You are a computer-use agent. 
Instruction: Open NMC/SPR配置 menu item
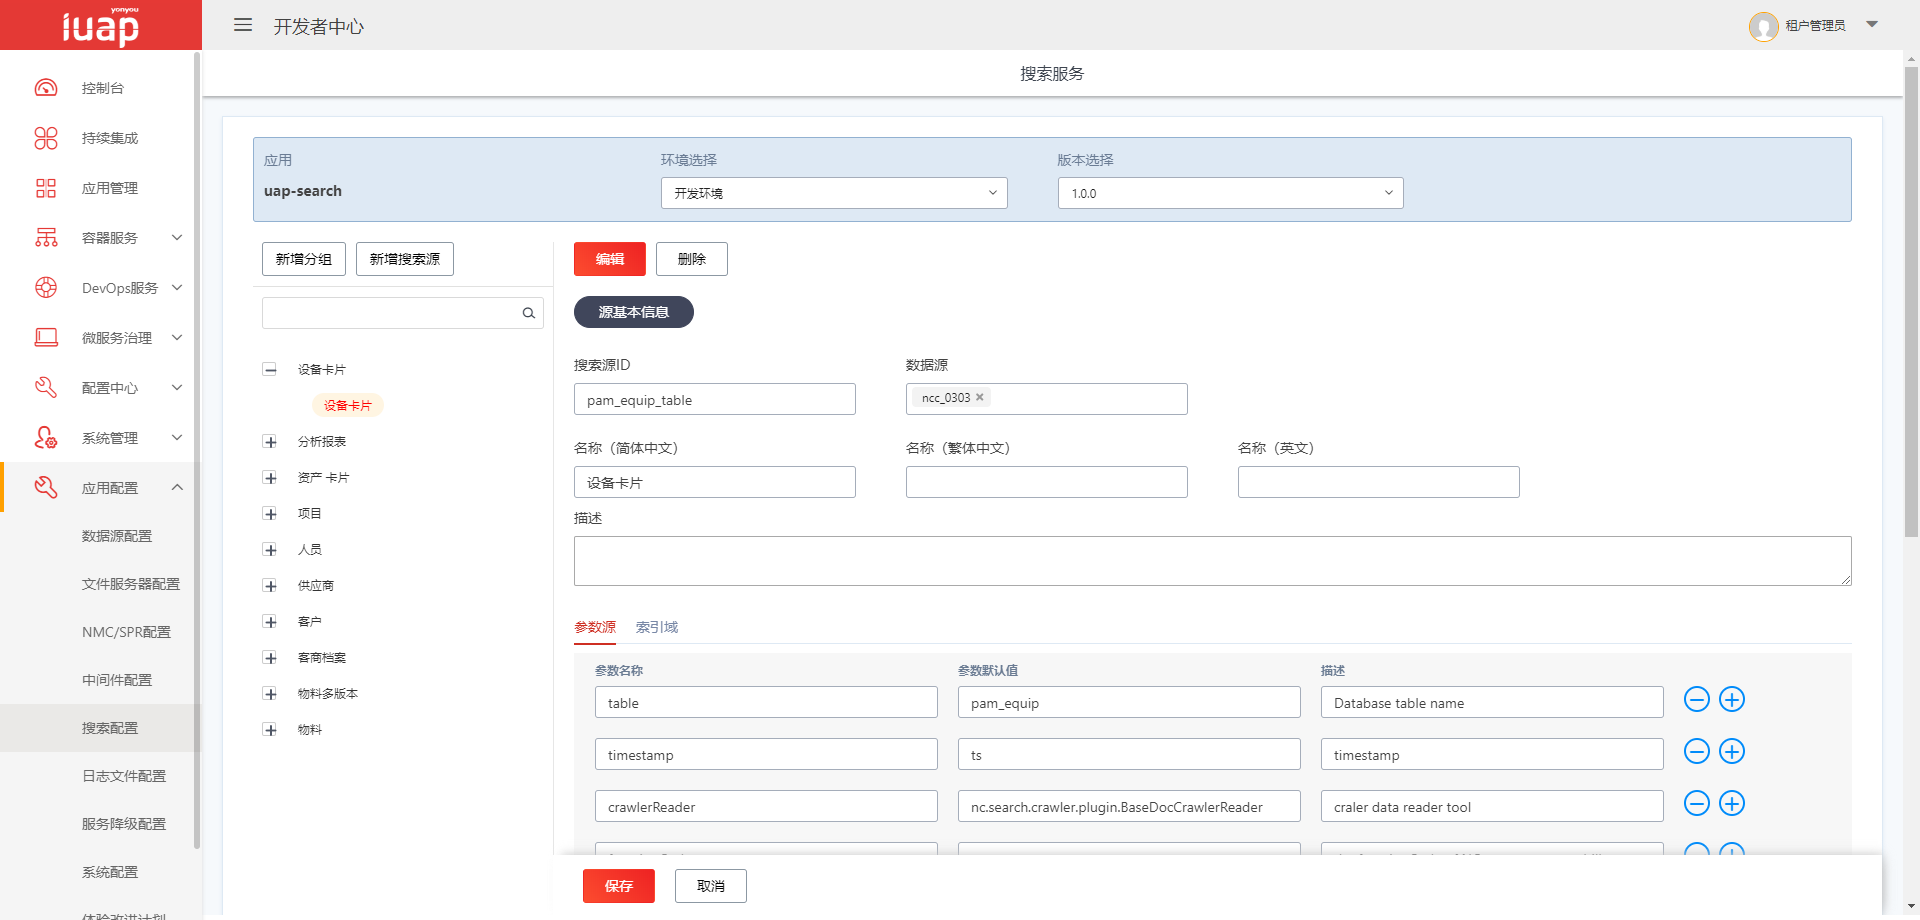pyautogui.click(x=126, y=632)
